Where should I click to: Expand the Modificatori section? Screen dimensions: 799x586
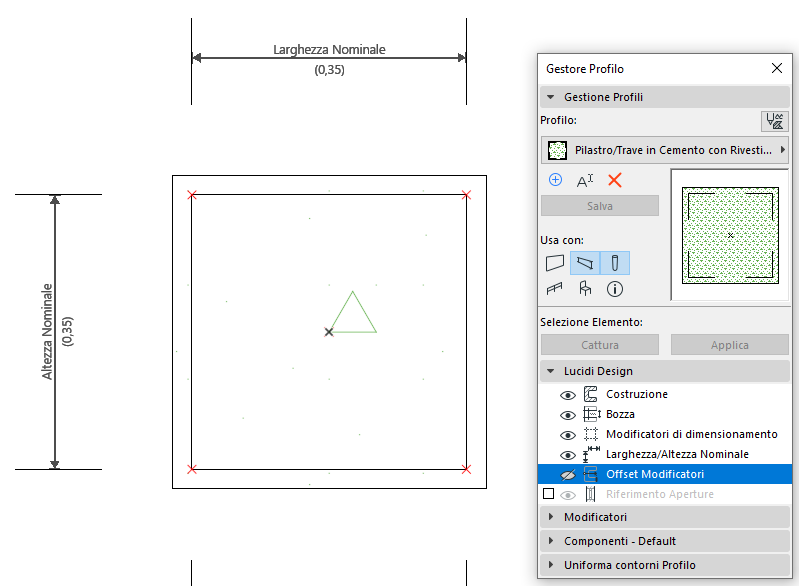click(x=551, y=517)
